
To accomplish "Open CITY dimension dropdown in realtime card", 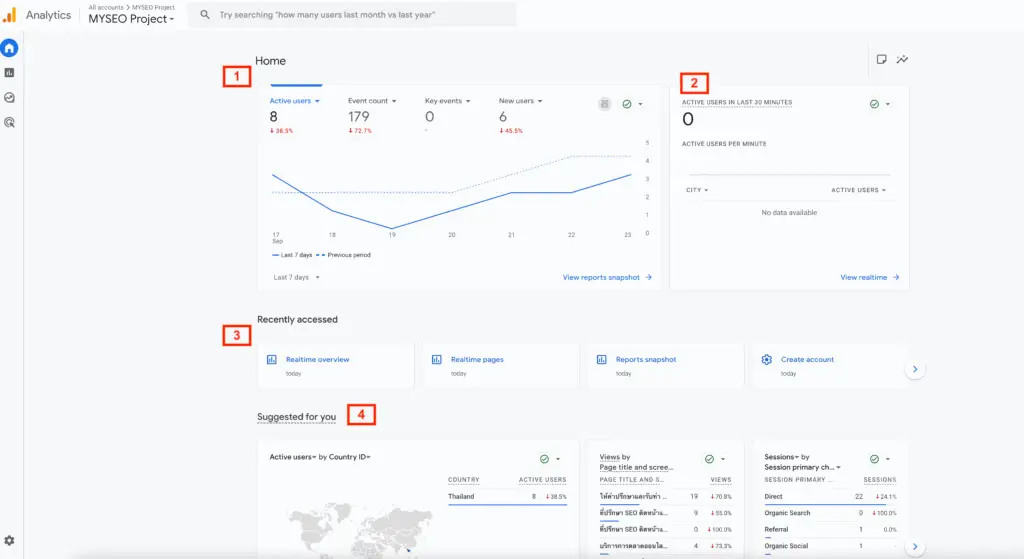I will (x=697, y=190).
